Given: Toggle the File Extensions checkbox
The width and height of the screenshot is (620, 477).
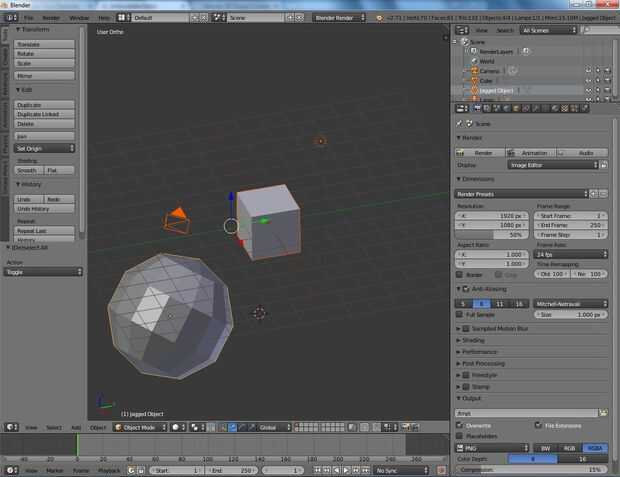Looking at the screenshot, I should point(538,425).
